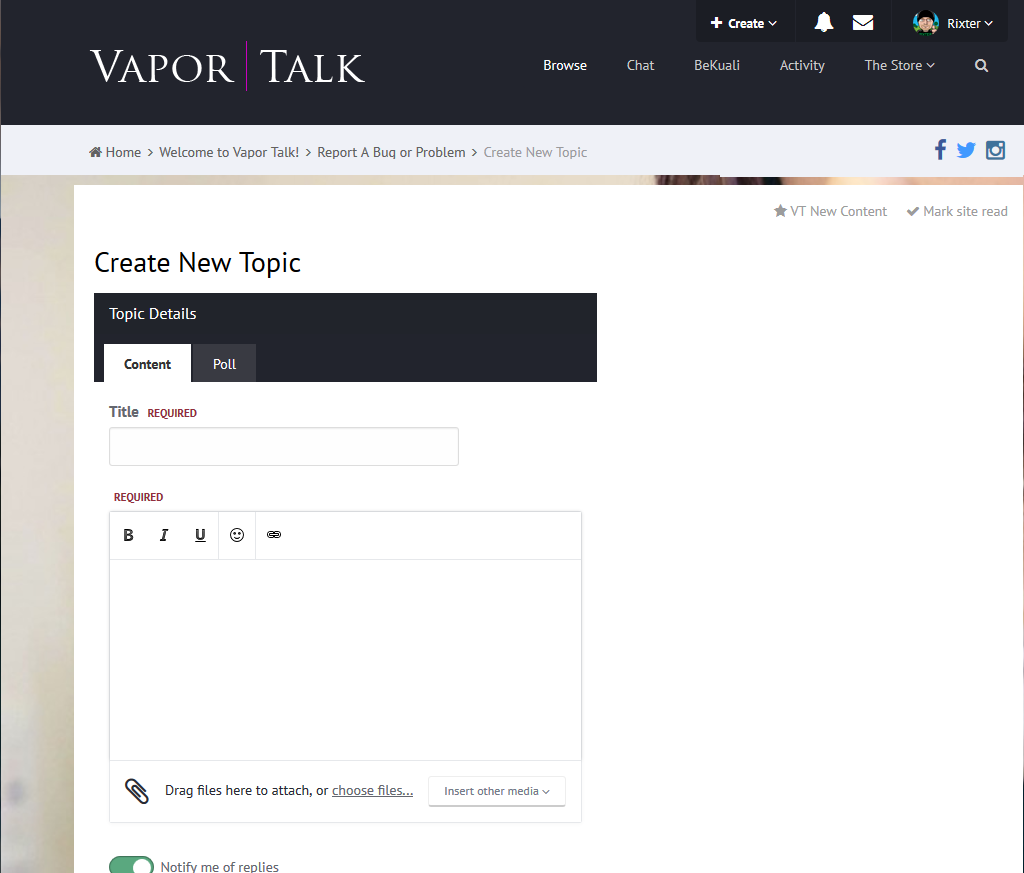Open the emoji picker icon

pyautogui.click(x=237, y=535)
